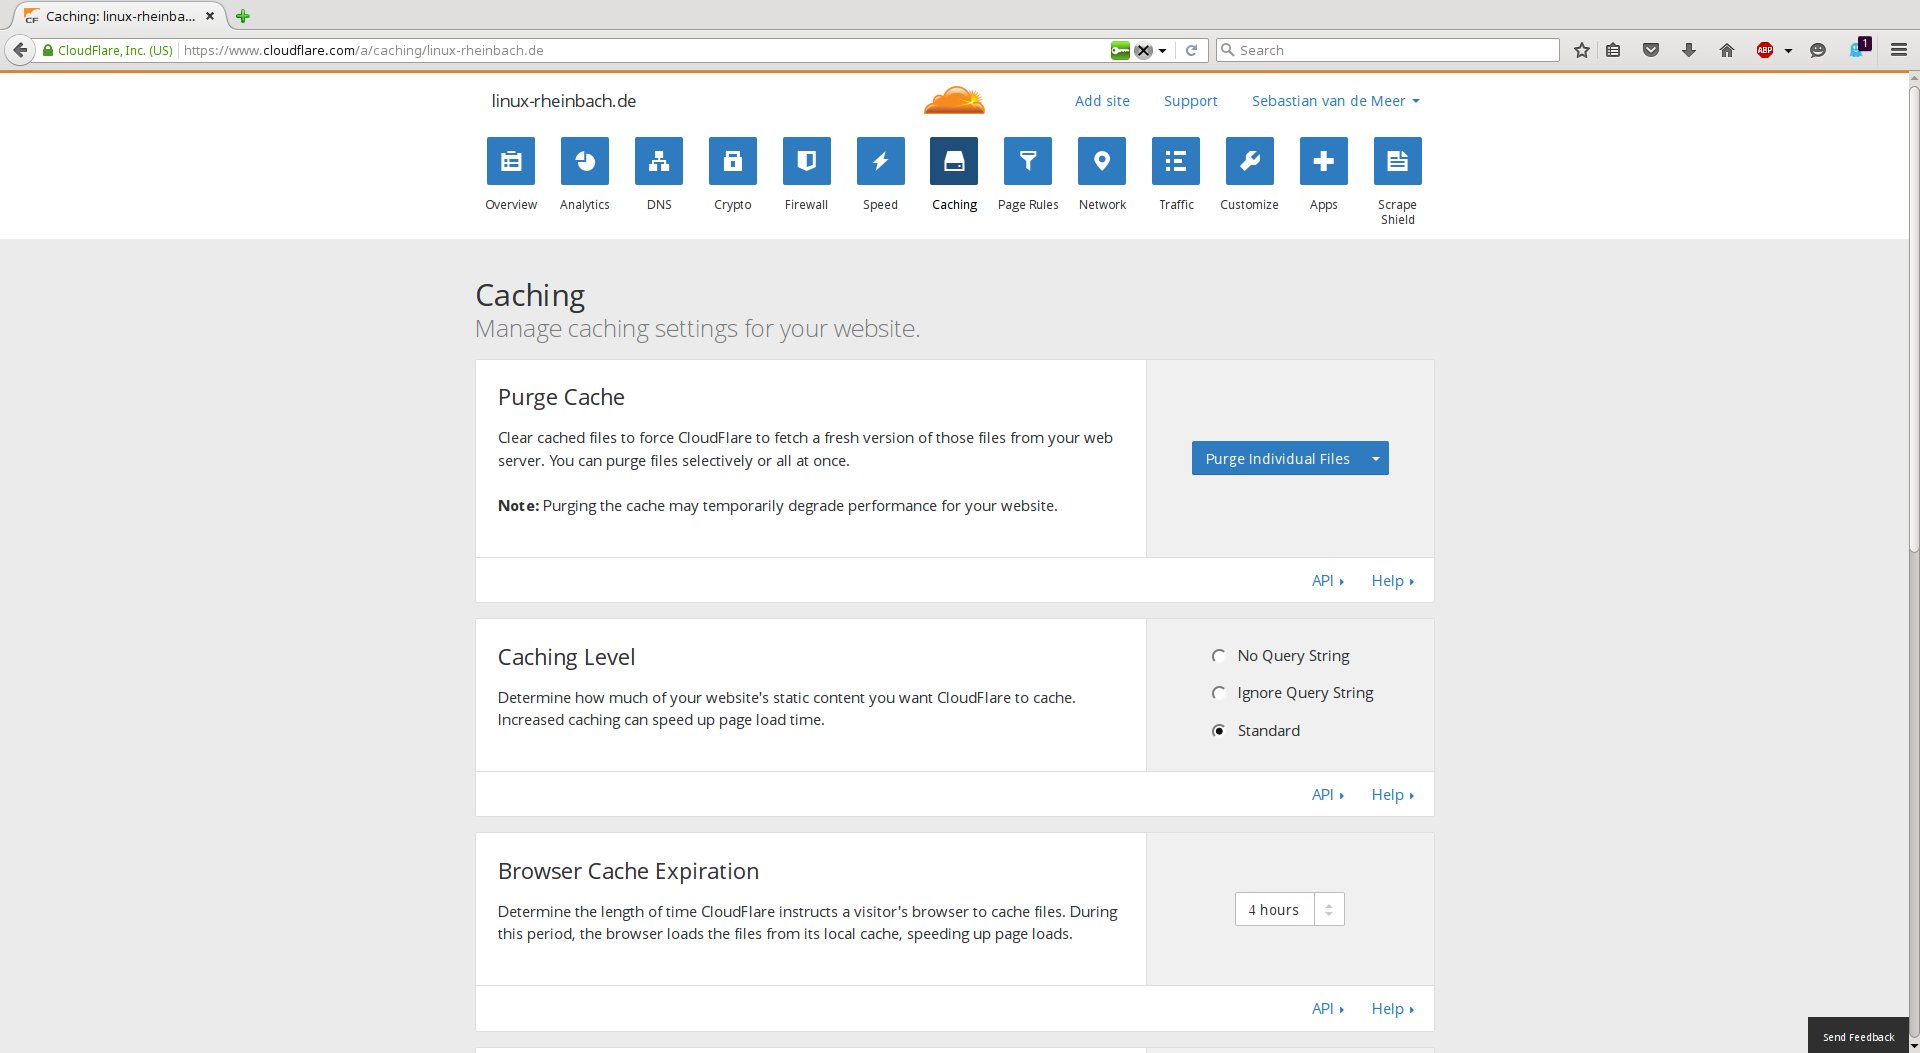Image resolution: width=1920 pixels, height=1053 pixels.
Task: Click the Purge Individual Files button
Action: point(1277,459)
